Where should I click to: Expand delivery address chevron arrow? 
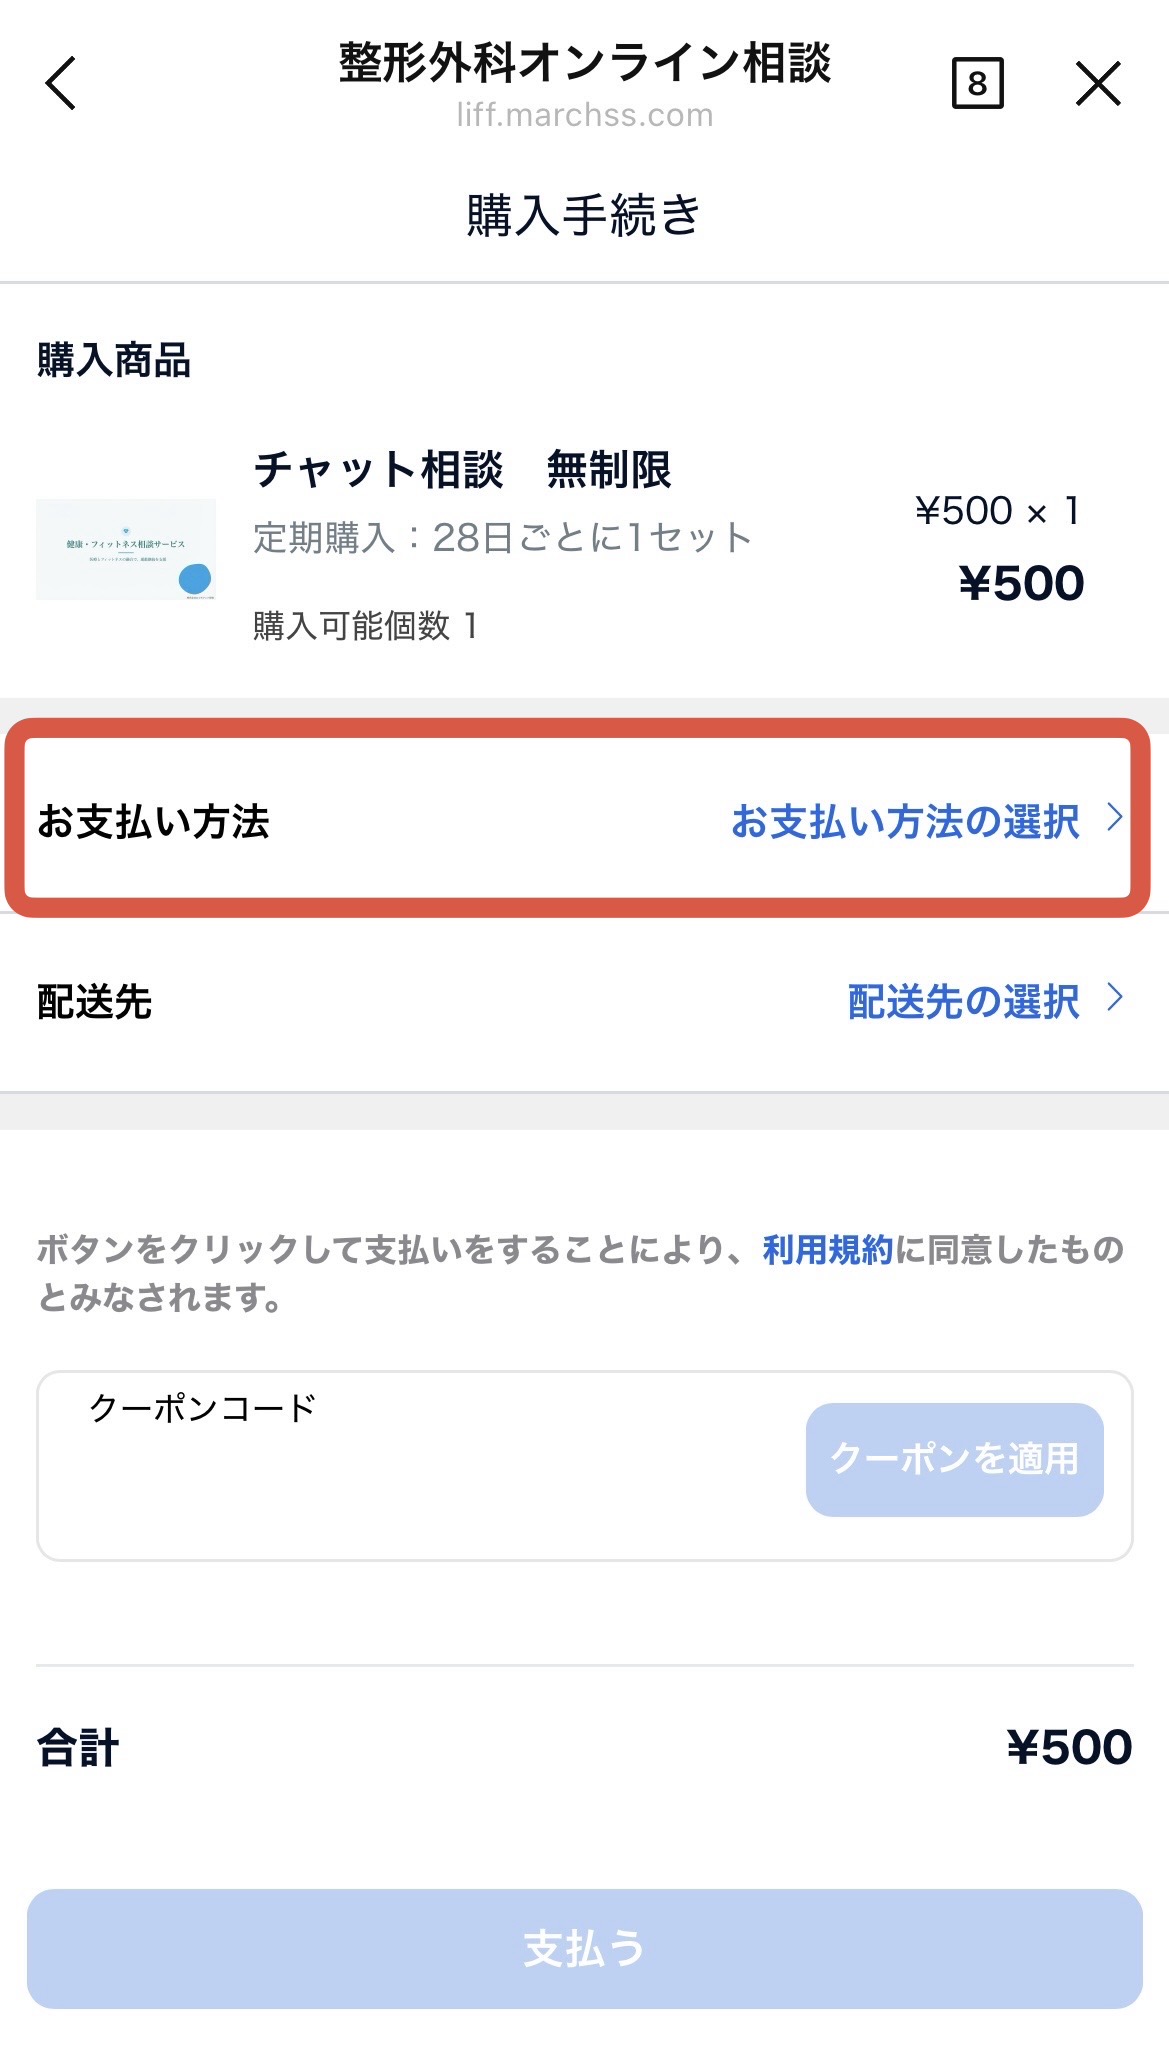pos(1115,998)
